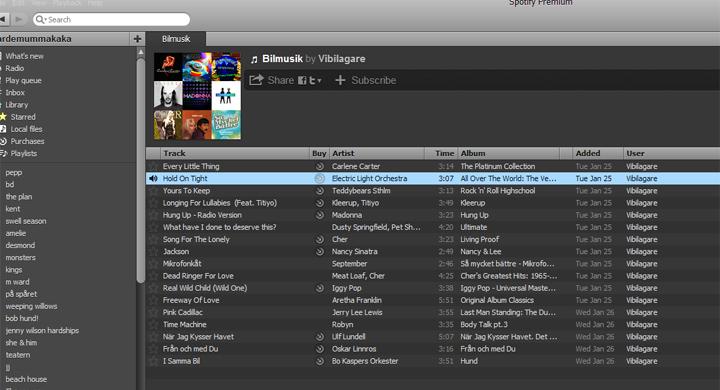720x390 pixels.
Task: Star the Yours To Keep track
Action: click(153, 191)
